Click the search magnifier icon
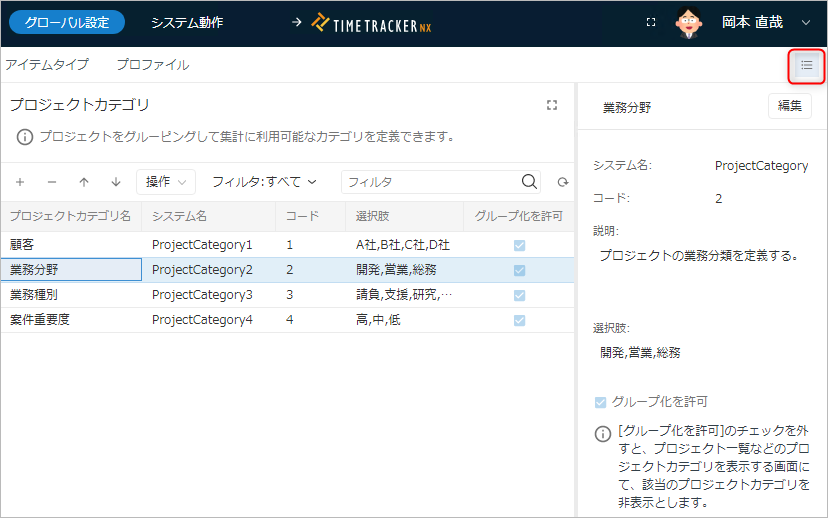828x518 pixels. pos(530,182)
